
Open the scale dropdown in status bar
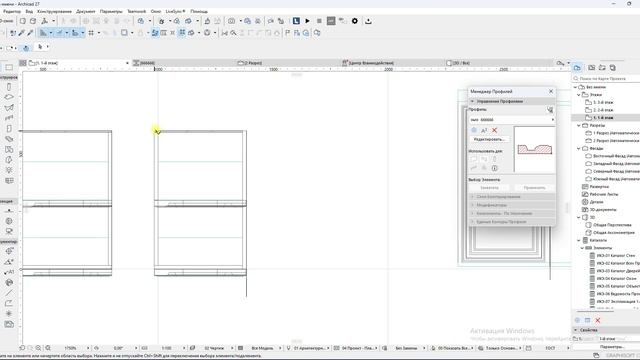tap(184, 348)
